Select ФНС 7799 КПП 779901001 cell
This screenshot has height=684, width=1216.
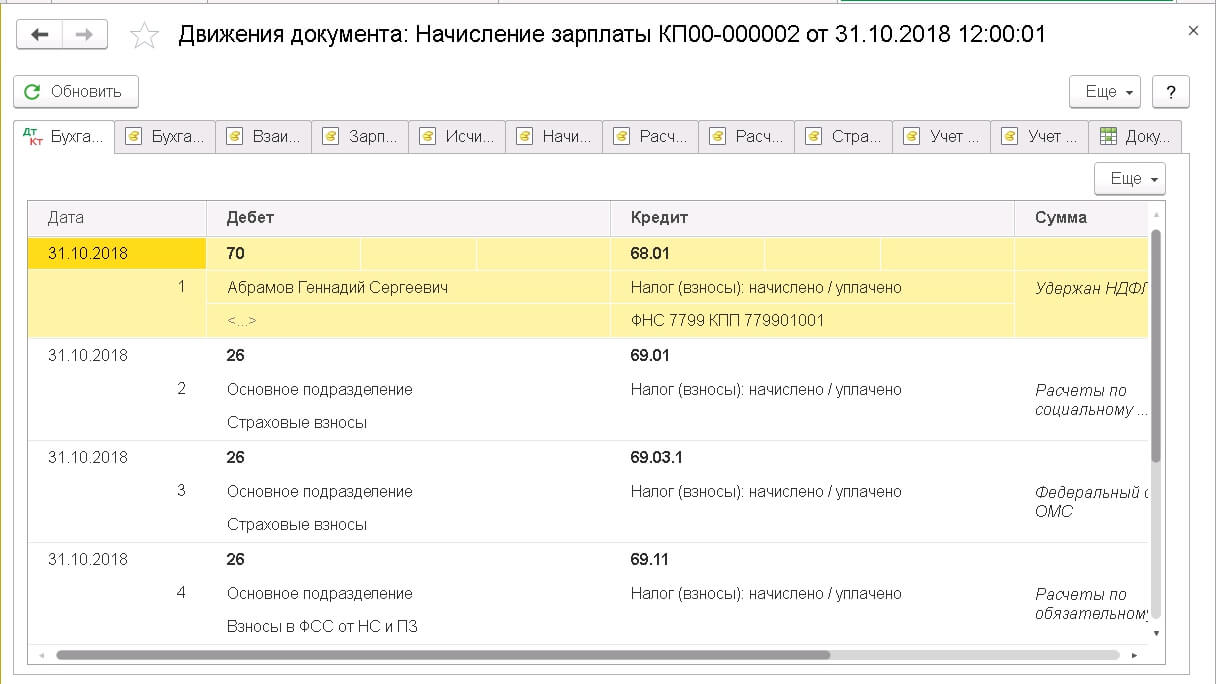click(813, 321)
